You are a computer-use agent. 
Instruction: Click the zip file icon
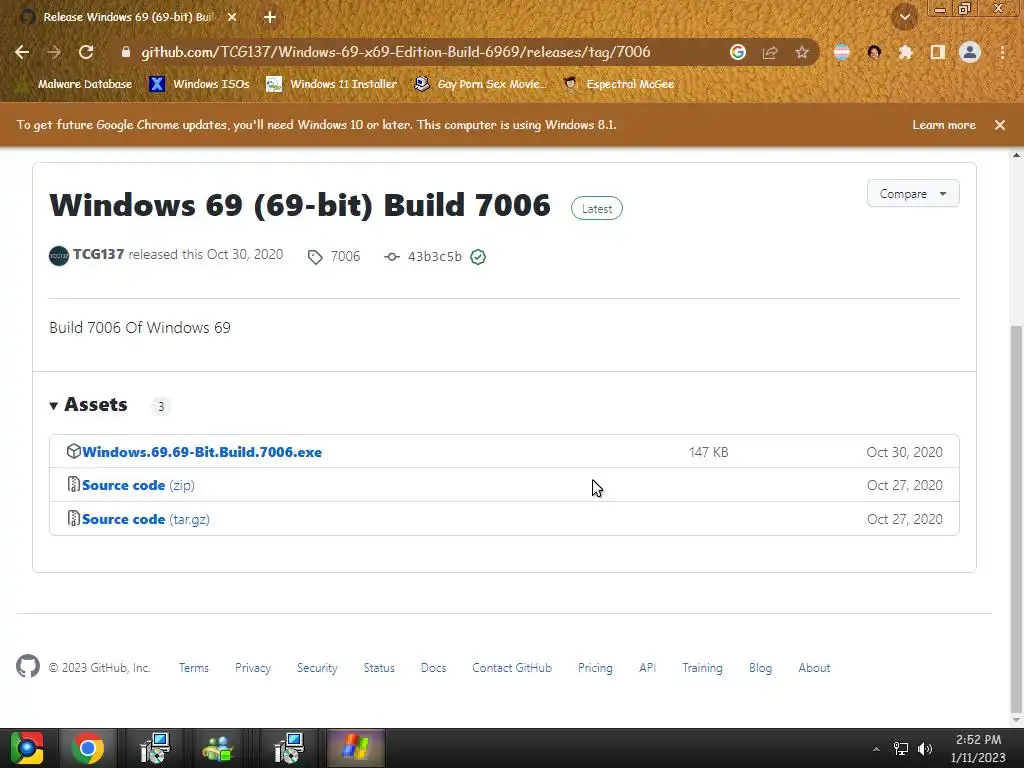tap(74, 485)
